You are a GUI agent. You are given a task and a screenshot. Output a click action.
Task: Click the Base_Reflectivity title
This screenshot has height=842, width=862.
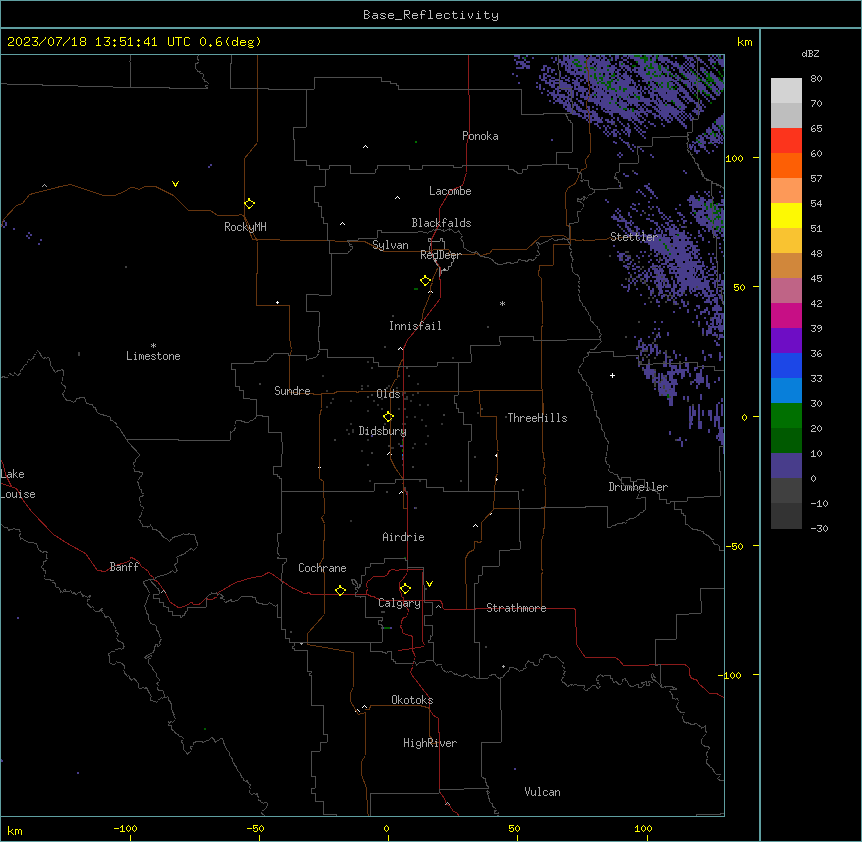431,15
